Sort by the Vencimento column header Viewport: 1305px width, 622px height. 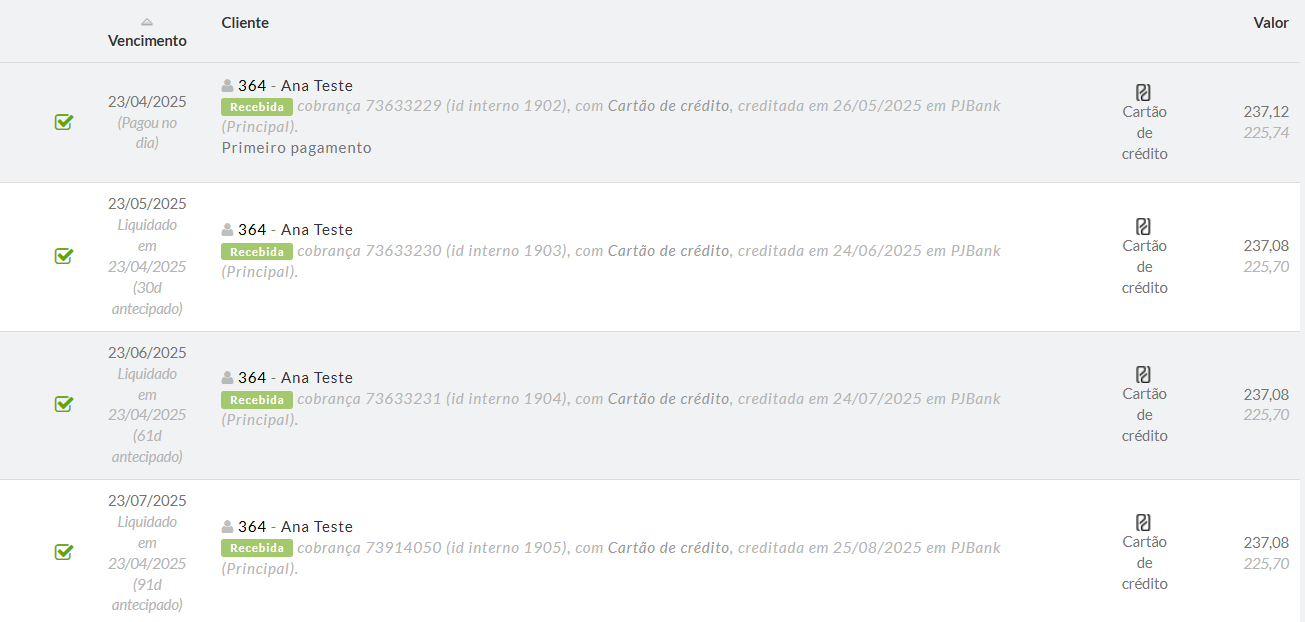click(x=147, y=41)
